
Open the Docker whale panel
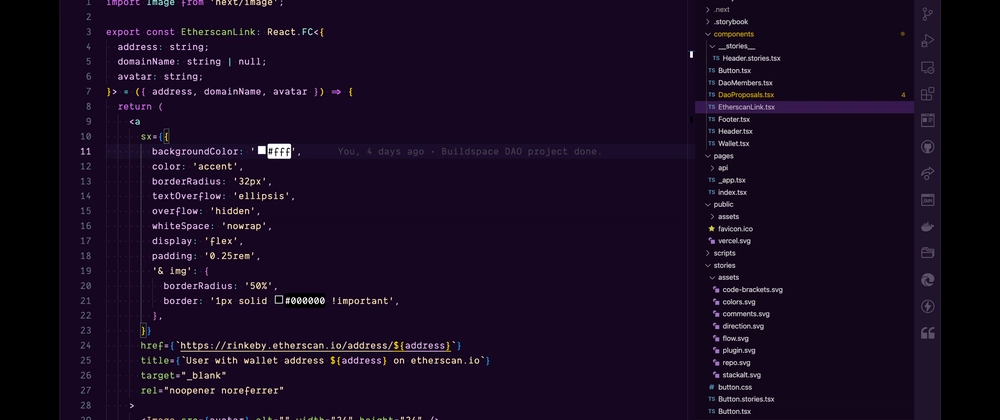[x=927, y=227]
